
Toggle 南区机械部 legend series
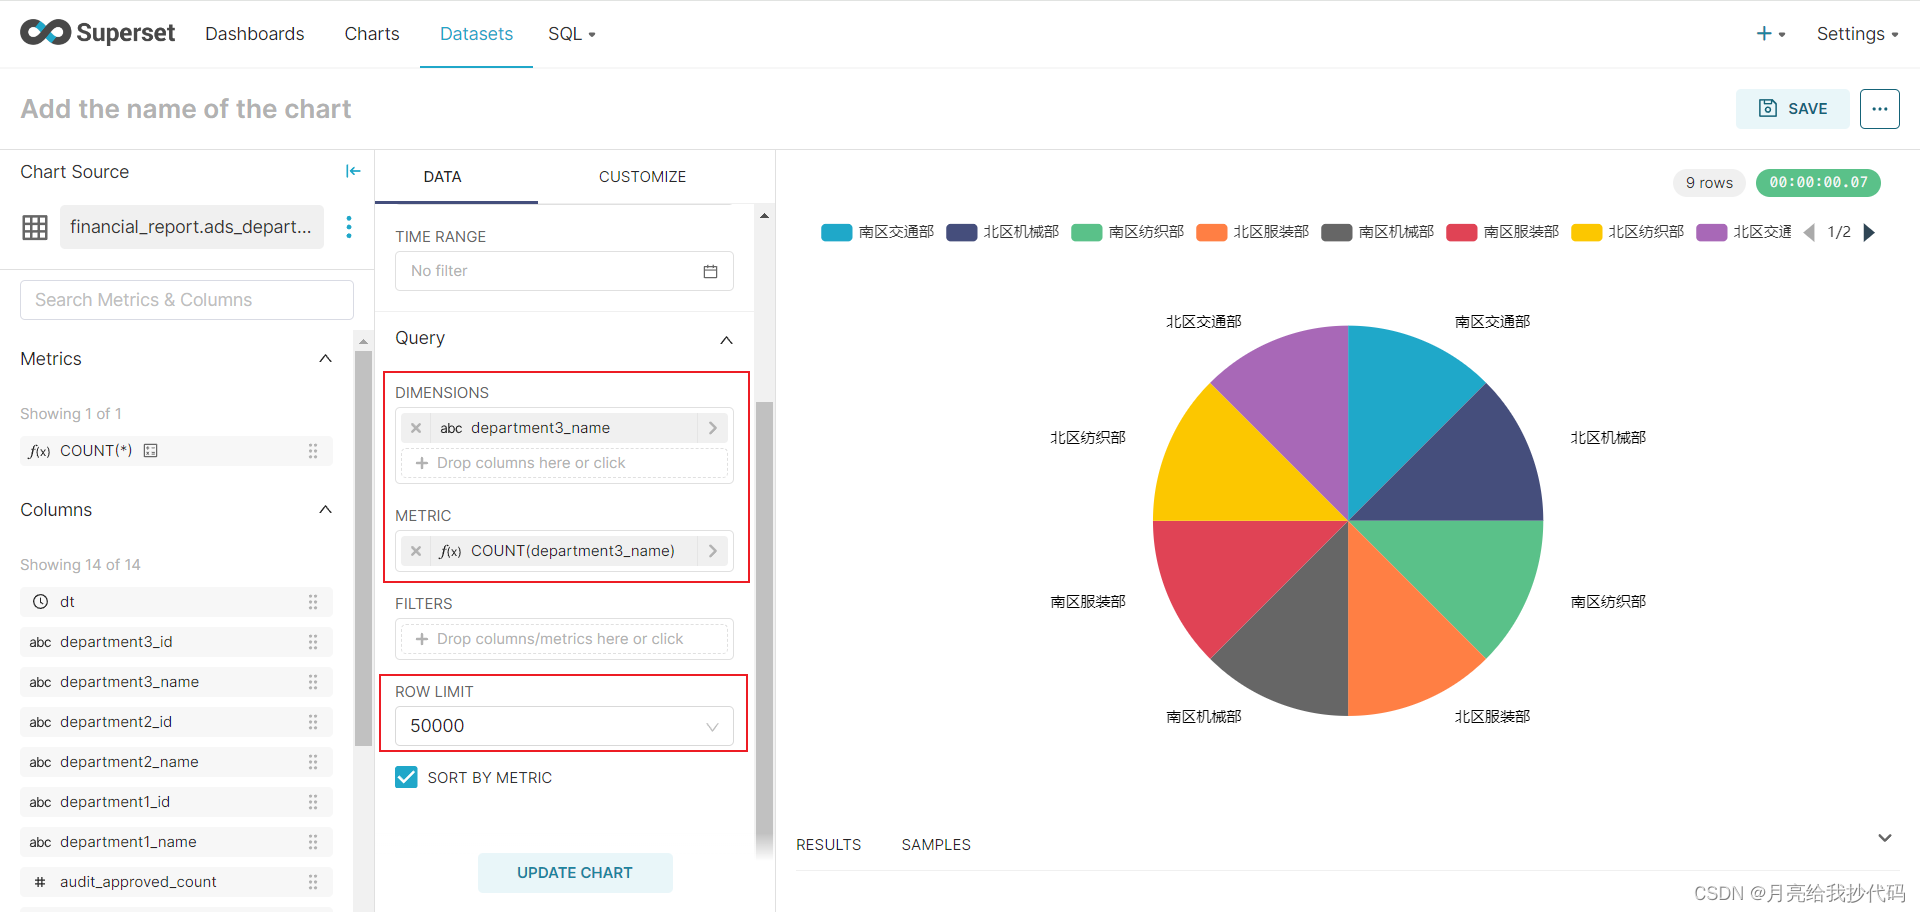pos(1377,232)
